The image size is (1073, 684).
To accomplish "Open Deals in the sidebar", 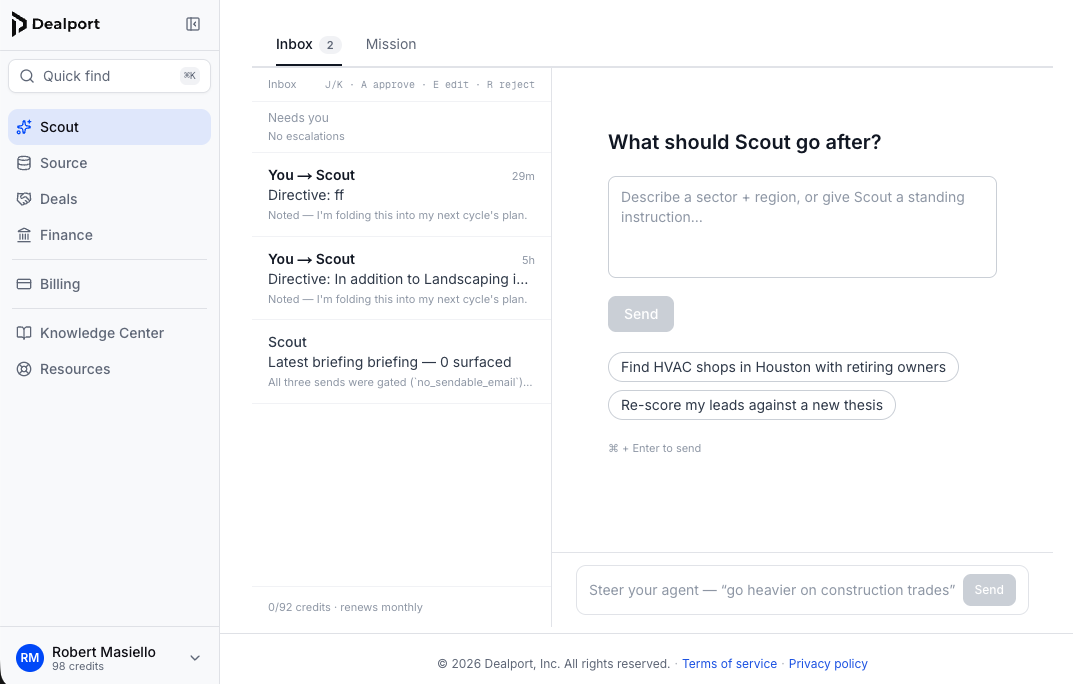I will pyautogui.click(x=109, y=199).
